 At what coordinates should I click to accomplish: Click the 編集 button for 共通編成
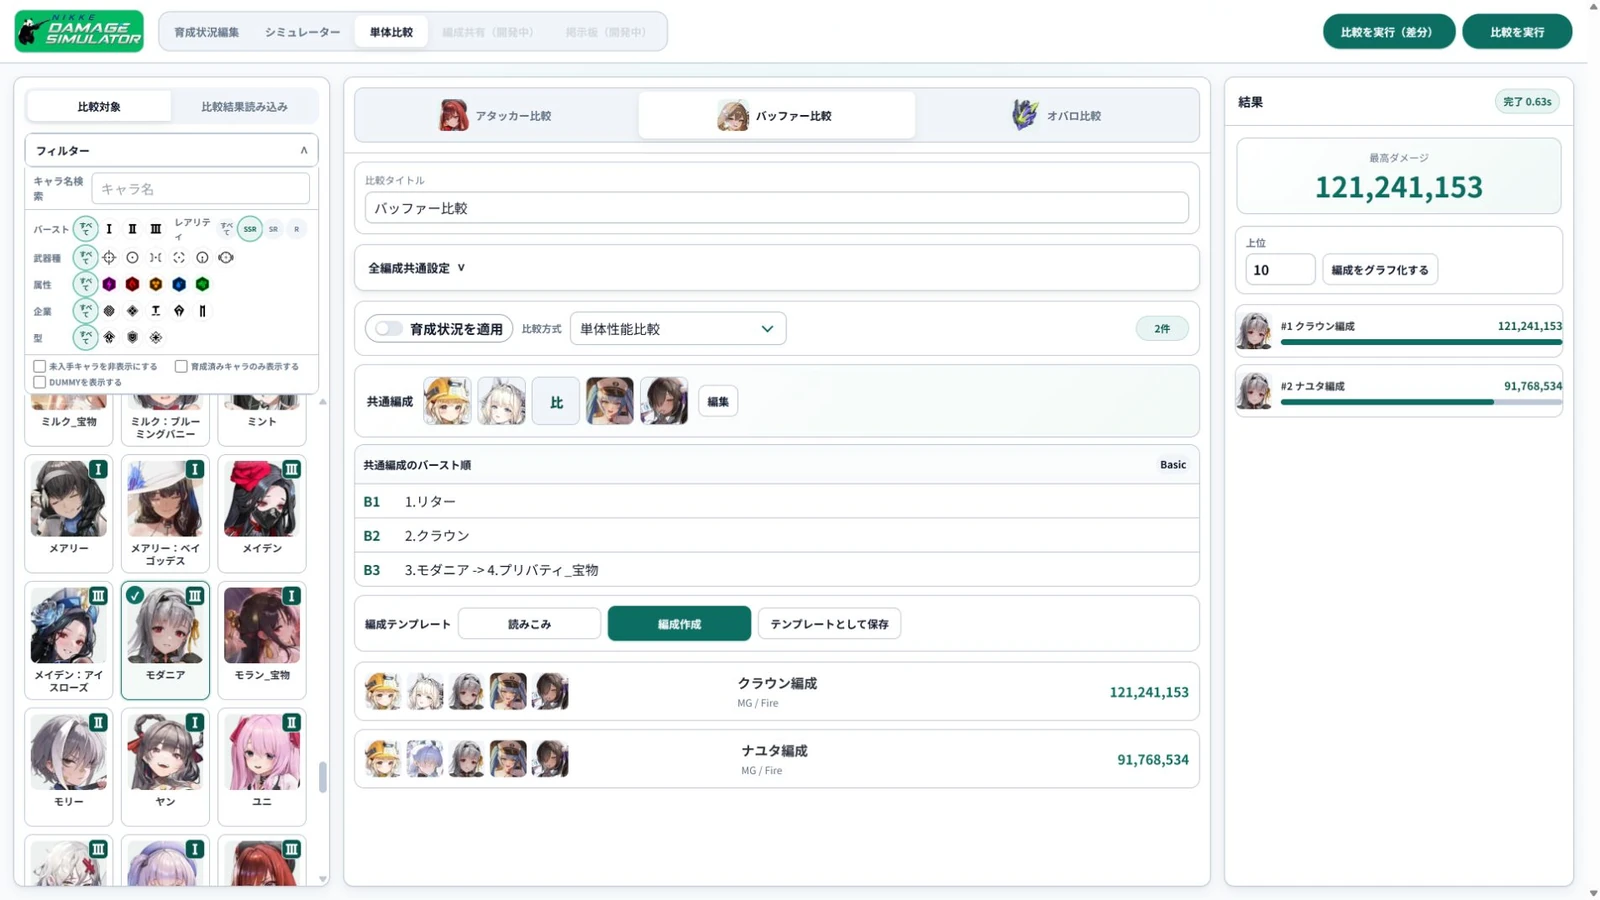[x=718, y=402]
